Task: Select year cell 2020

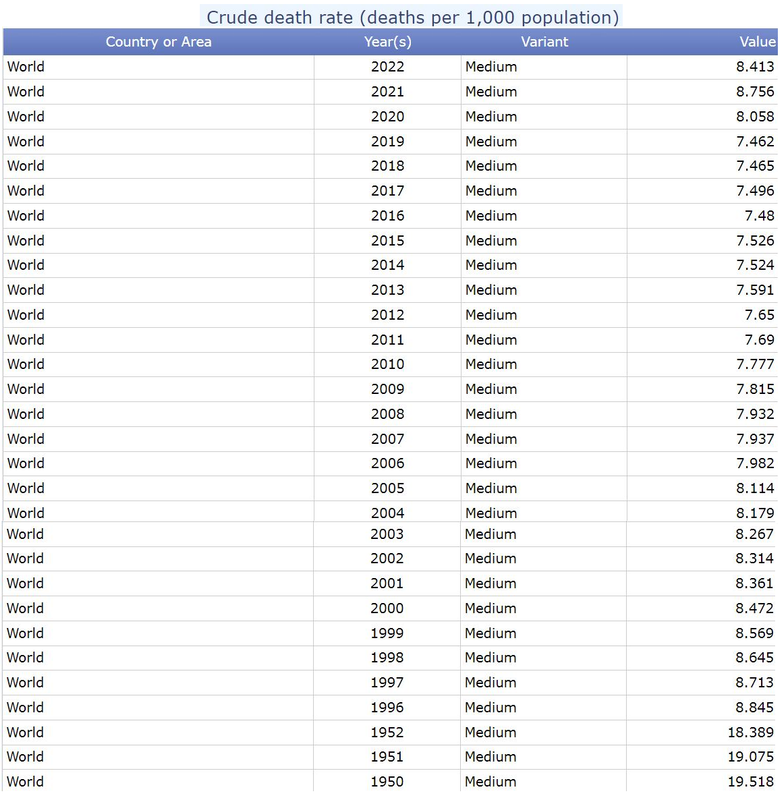Action: pyautogui.click(x=388, y=117)
